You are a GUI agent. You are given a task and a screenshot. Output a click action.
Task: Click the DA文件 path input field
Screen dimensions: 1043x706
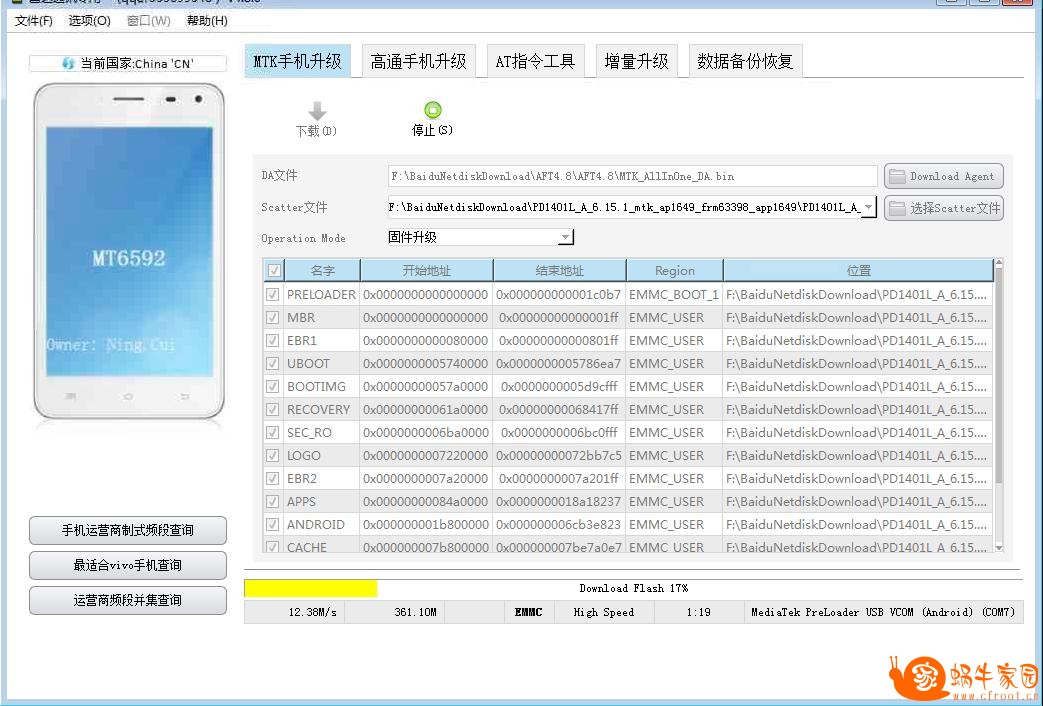tap(633, 176)
